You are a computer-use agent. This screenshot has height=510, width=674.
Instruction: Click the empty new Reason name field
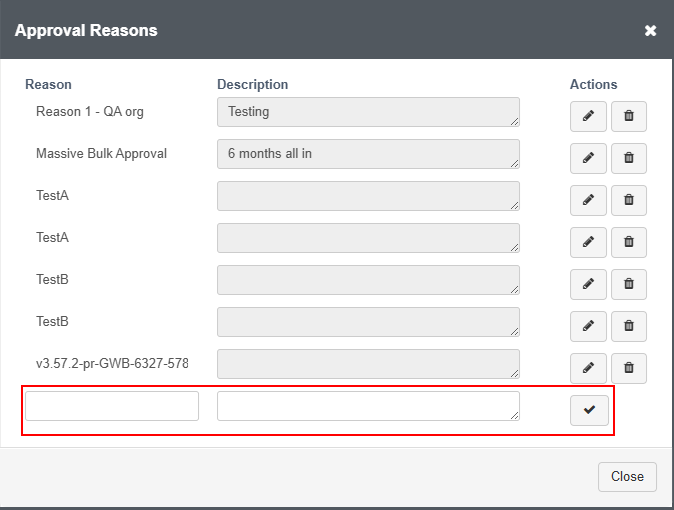(x=112, y=406)
